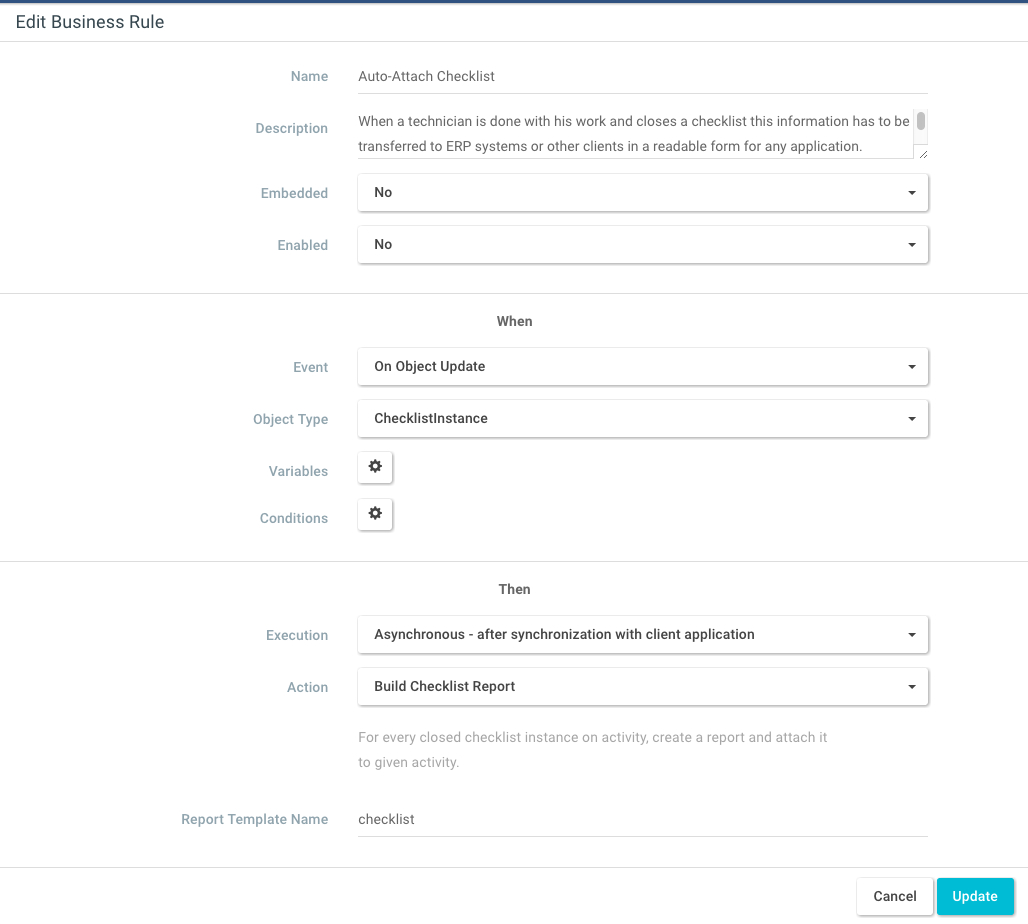
Task: Click the Description scrollbar thumb
Action: [920, 121]
